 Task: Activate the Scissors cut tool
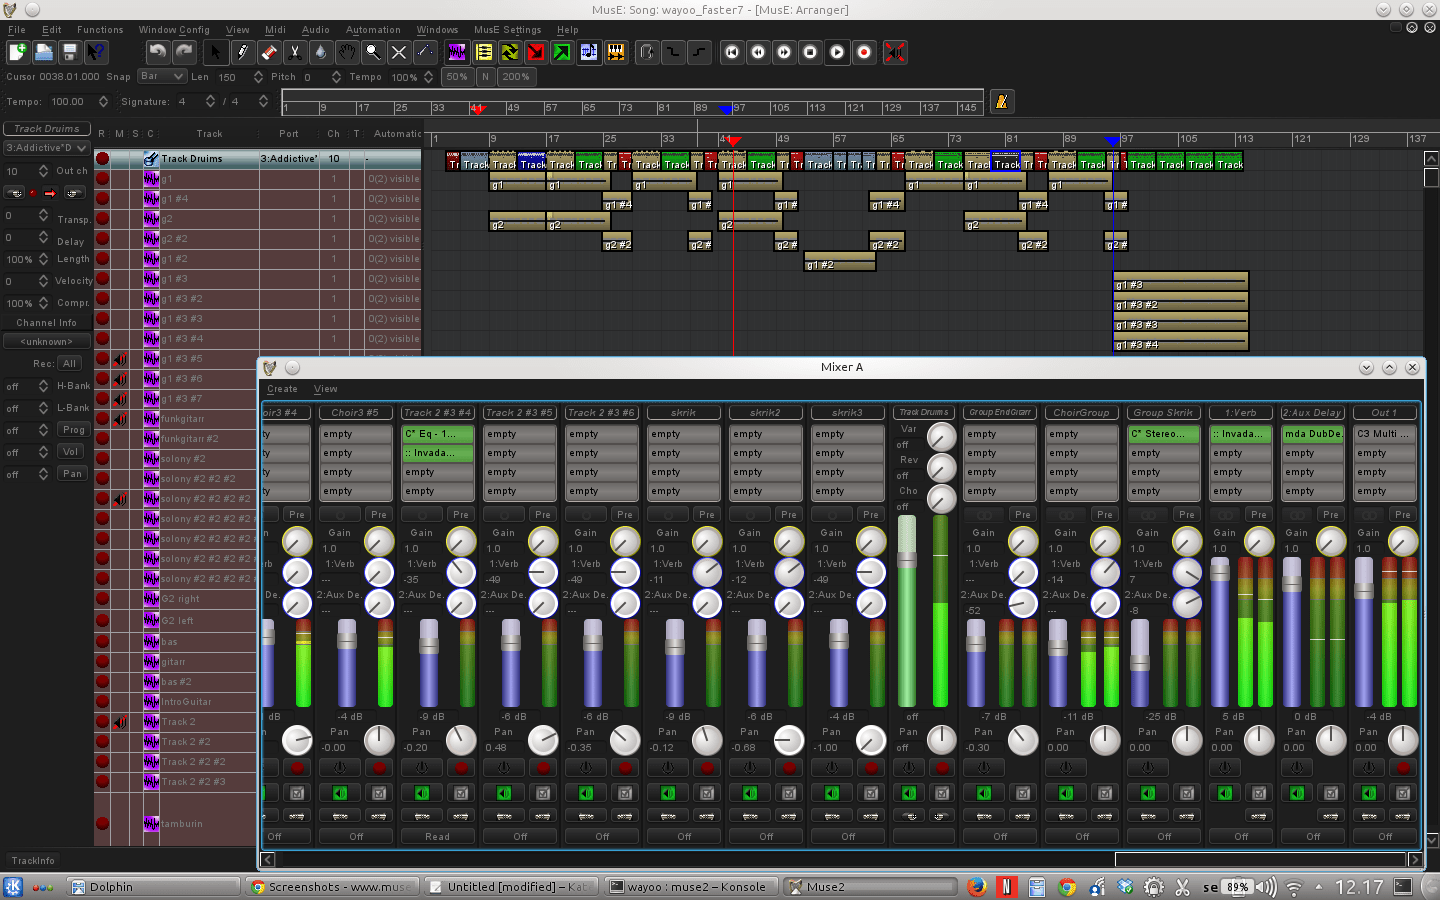[295, 52]
